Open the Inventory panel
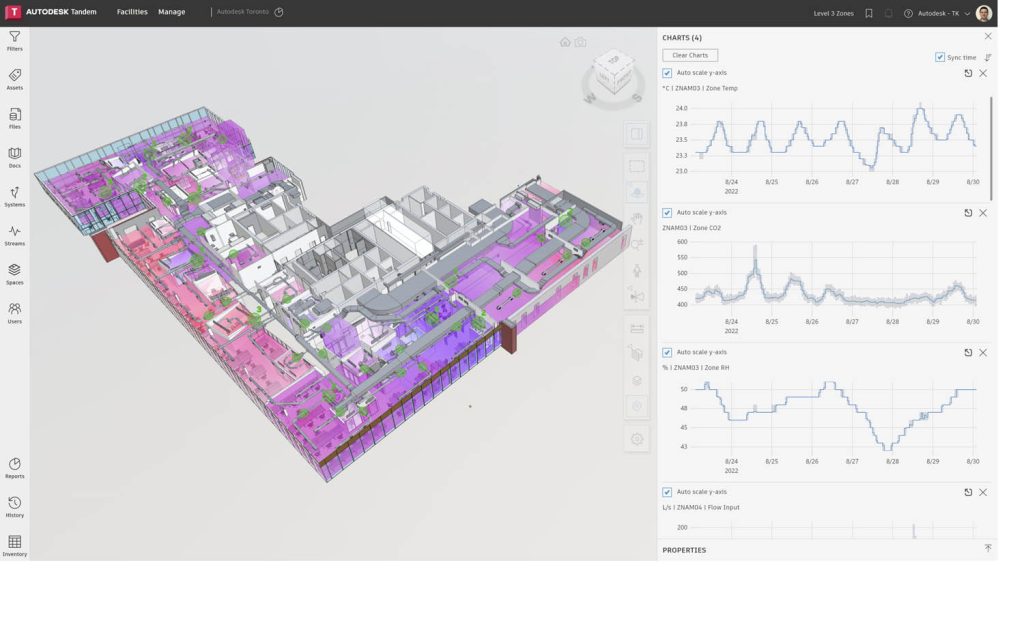Screen dimensions: 1024x634 (14, 545)
